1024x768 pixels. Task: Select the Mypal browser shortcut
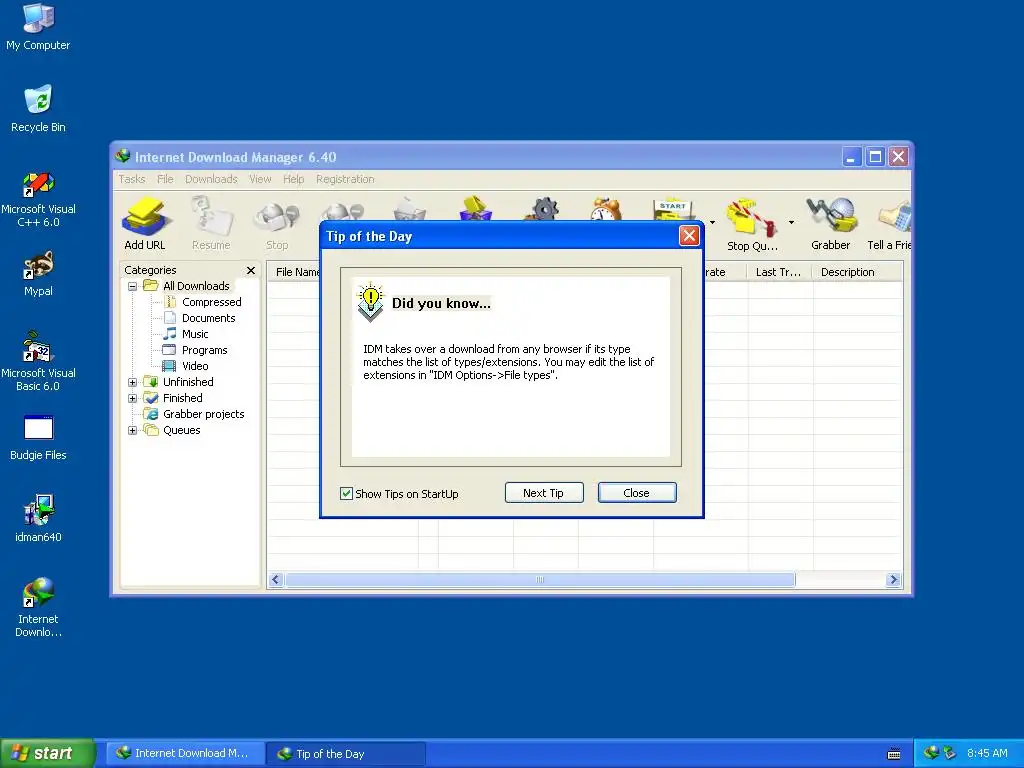tap(38, 274)
